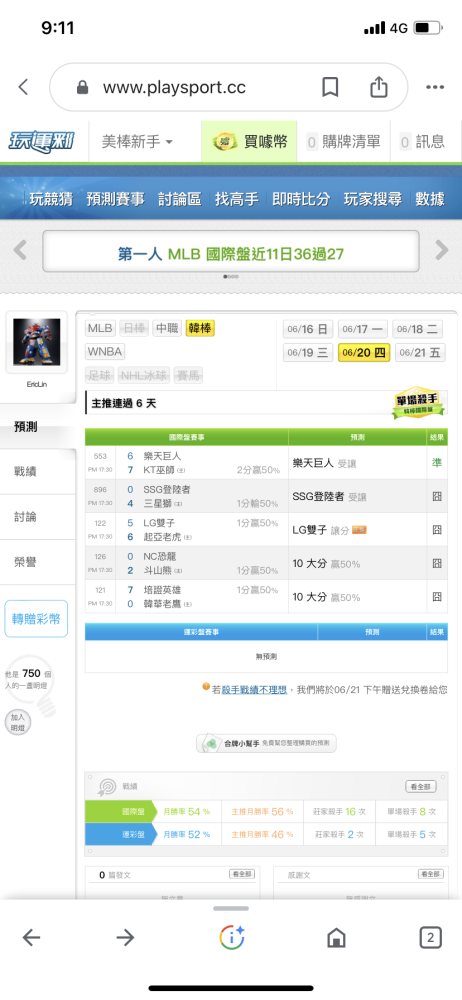This screenshot has width=462, height=1000.
Task: Open 找高手 page
Action: (237, 199)
